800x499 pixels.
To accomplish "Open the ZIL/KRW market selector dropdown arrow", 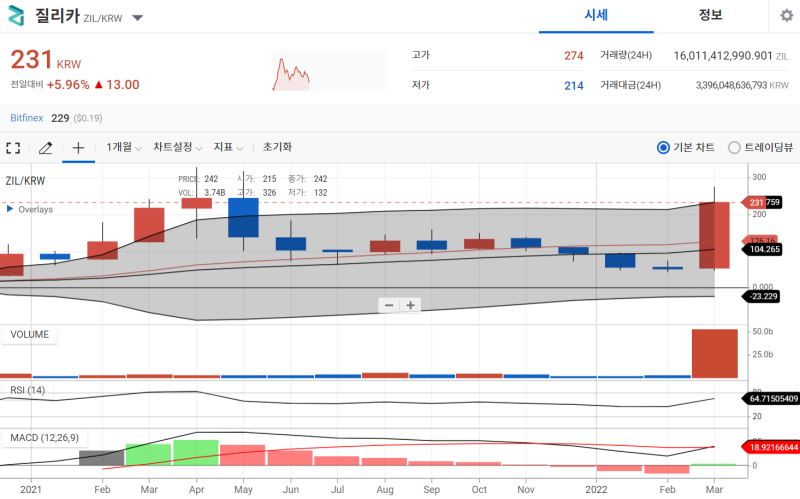I will (x=137, y=18).
